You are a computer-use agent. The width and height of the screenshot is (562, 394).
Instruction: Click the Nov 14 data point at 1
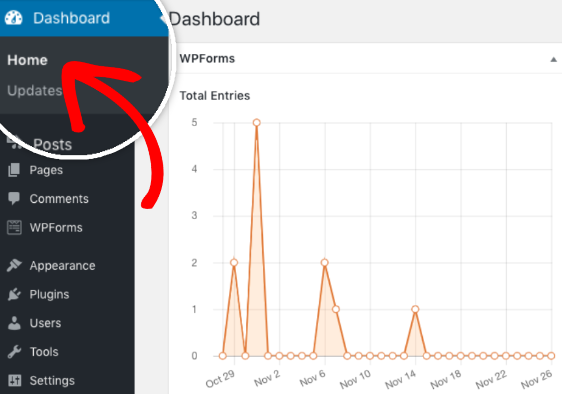coord(415,309)
